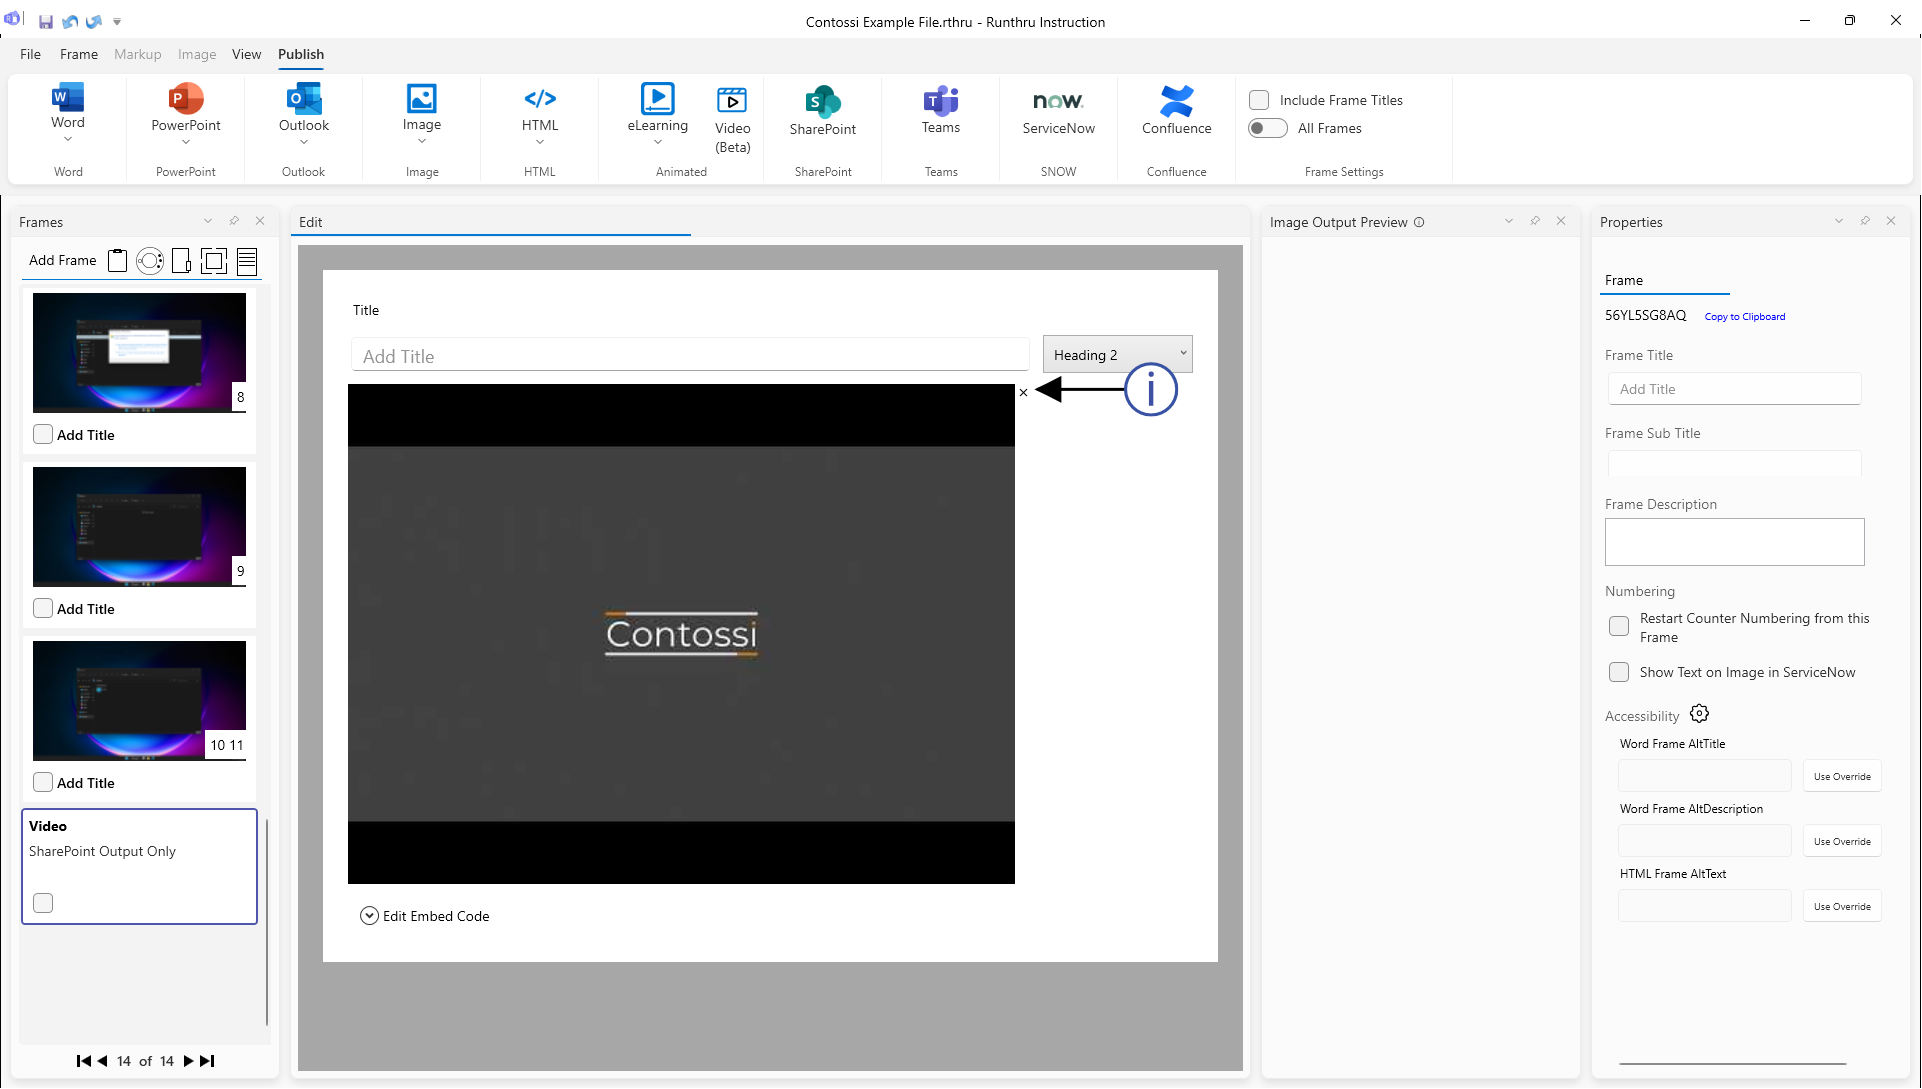Click the Copy to Clipboard link

(x=1744, y=317)
